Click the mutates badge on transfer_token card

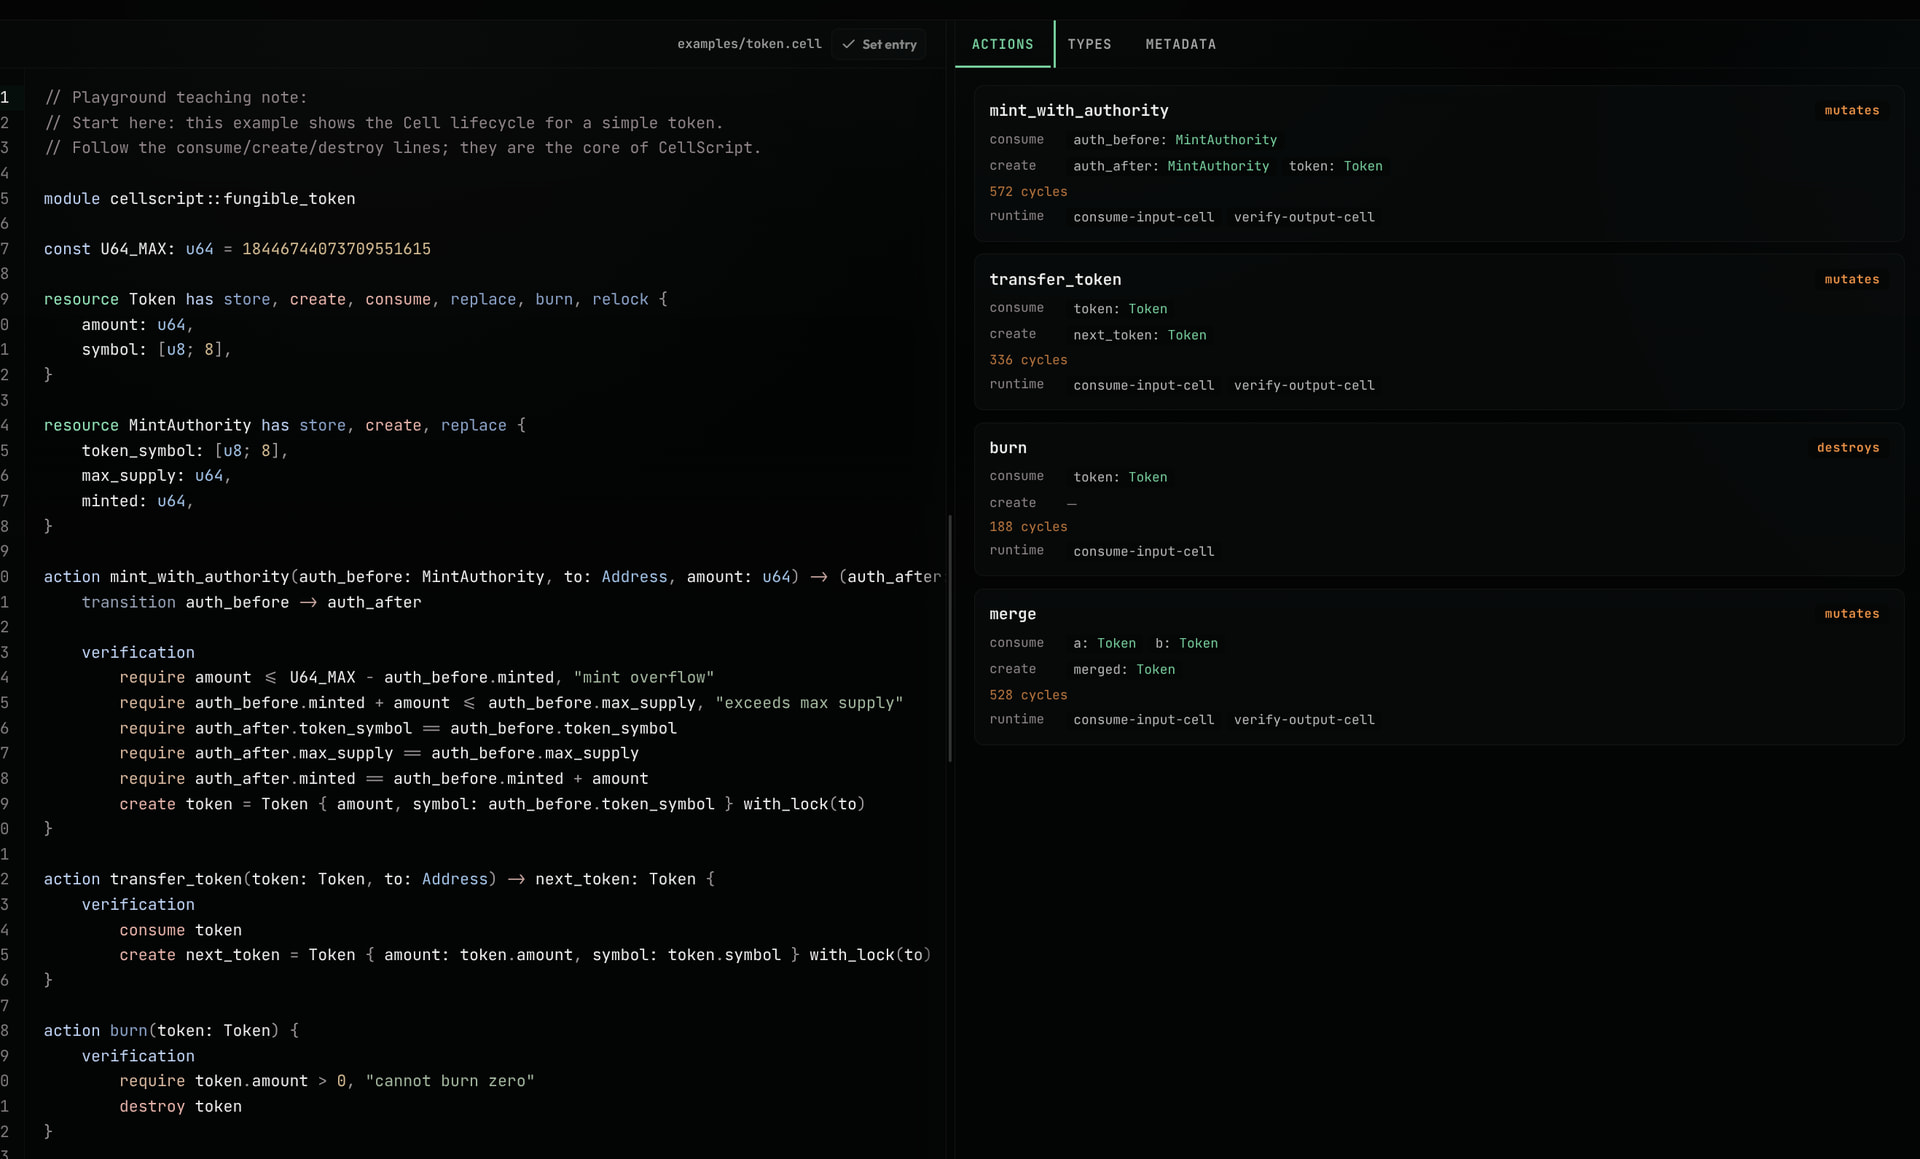1851,279
